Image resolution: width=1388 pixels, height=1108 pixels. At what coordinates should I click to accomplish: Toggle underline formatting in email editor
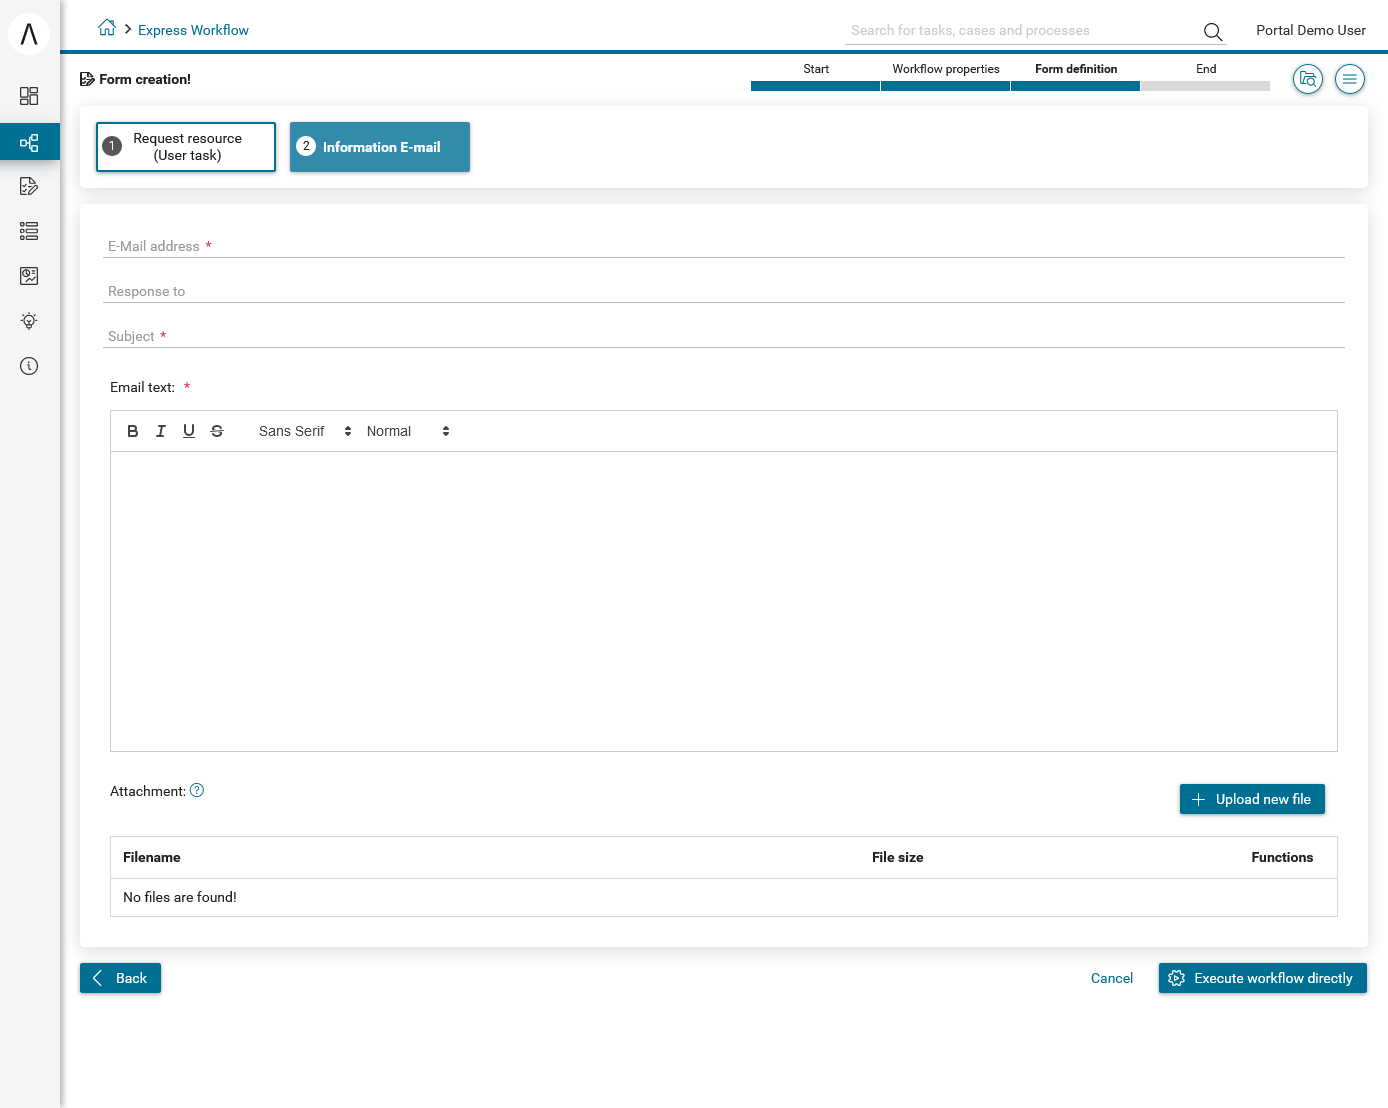click(189, 431)
